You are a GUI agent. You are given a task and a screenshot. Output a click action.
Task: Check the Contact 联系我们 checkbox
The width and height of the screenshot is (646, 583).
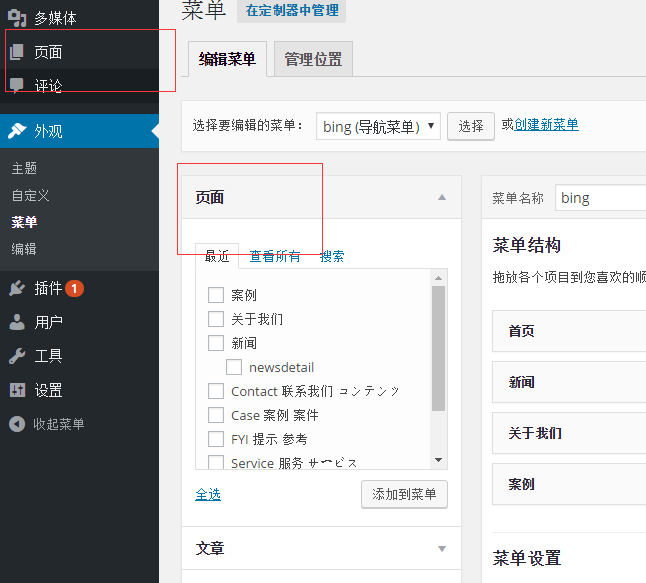216,391
